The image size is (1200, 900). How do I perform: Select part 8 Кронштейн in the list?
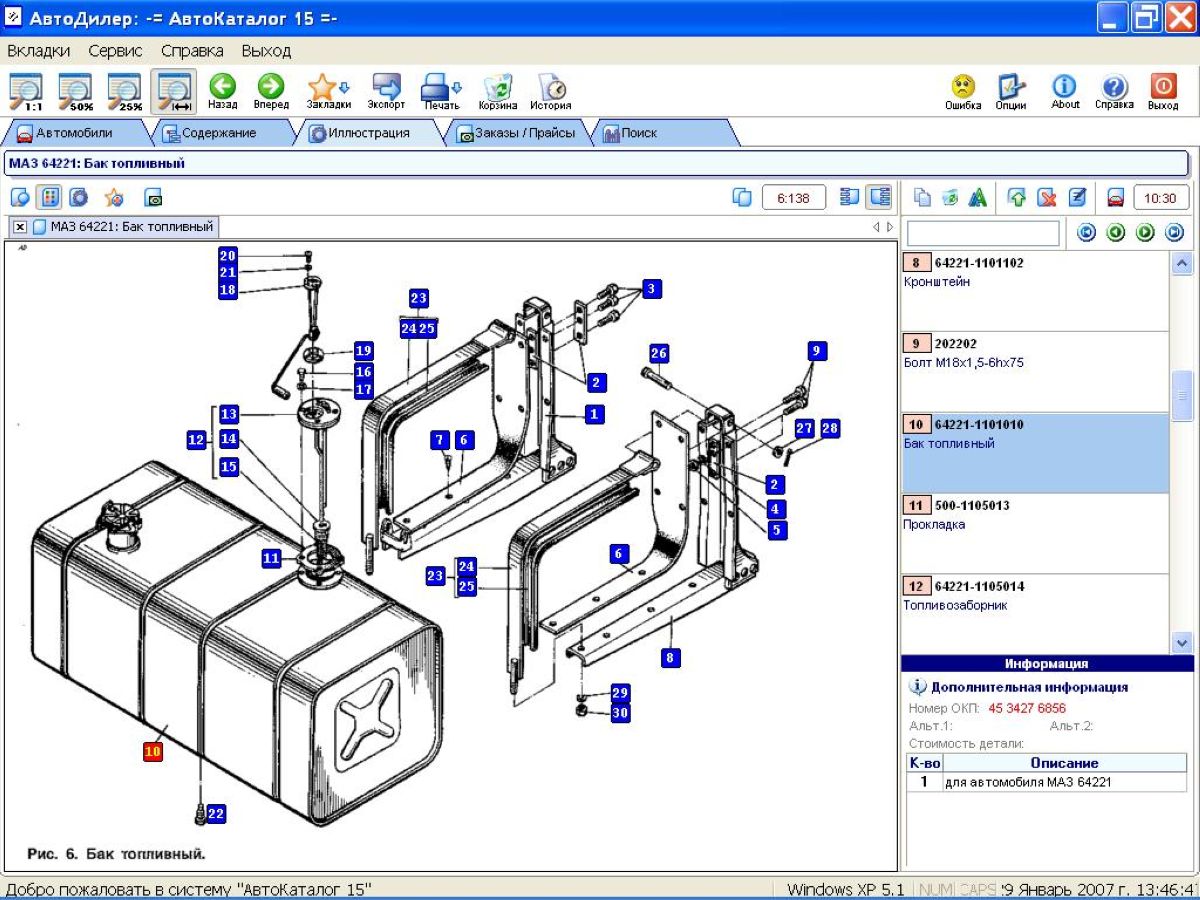pyautogui.click(x=1034, y=291)
